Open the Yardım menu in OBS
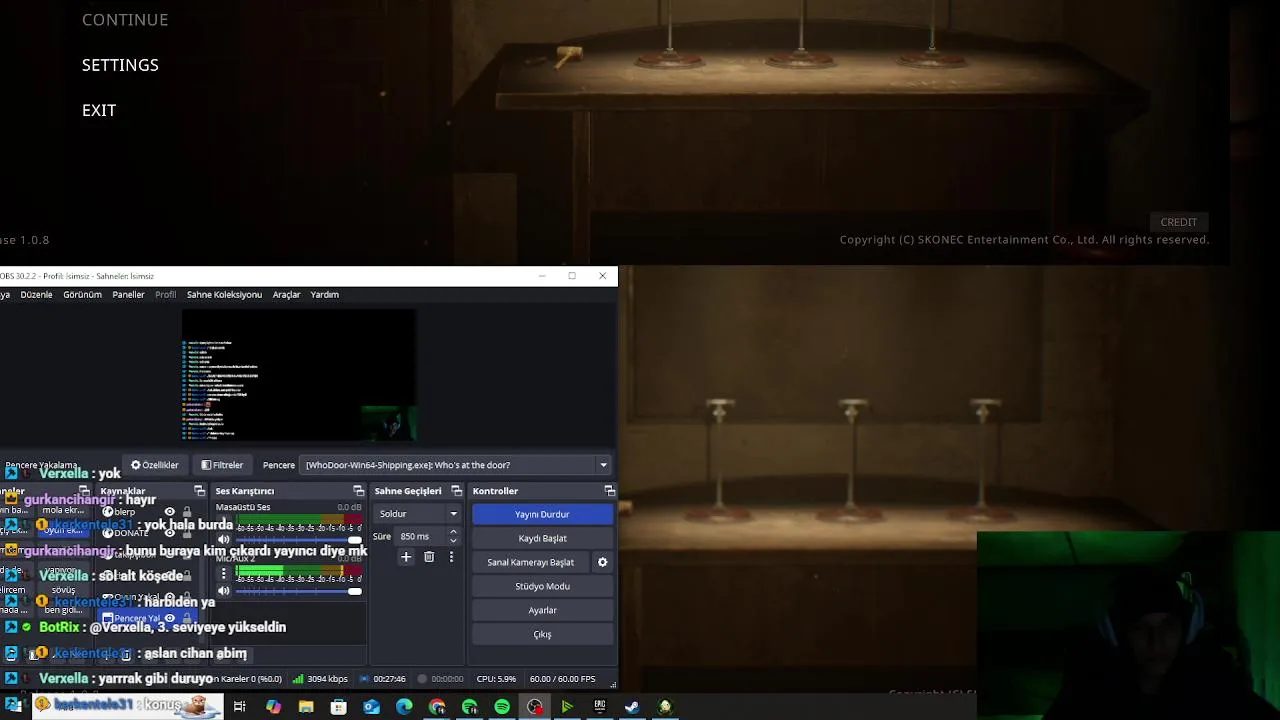1280x720 pixels. [324, 295]
